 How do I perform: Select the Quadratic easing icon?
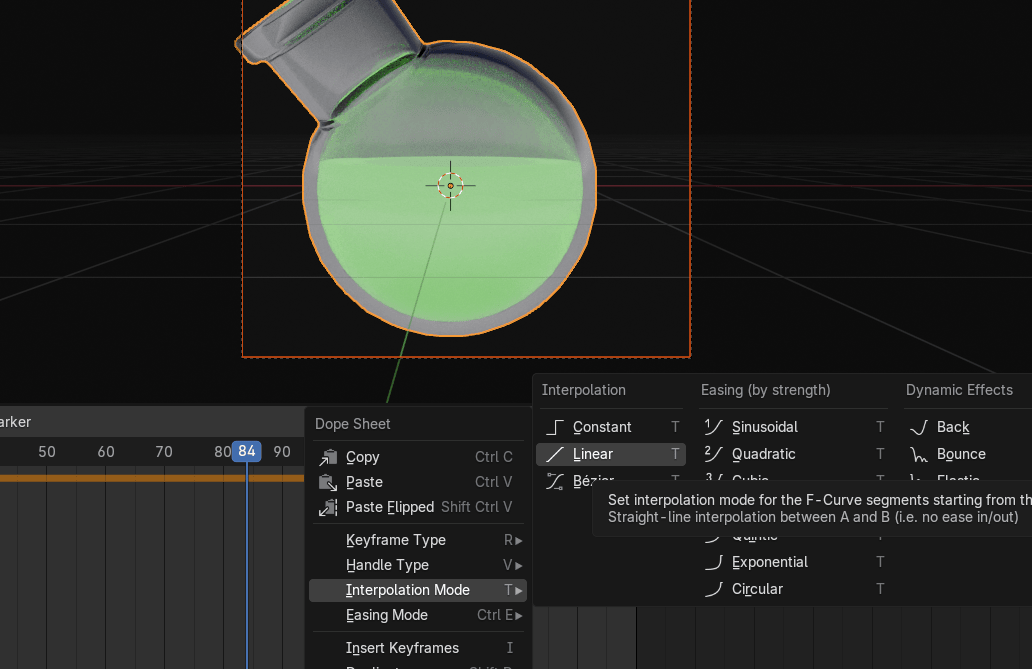tap(714, 454)
